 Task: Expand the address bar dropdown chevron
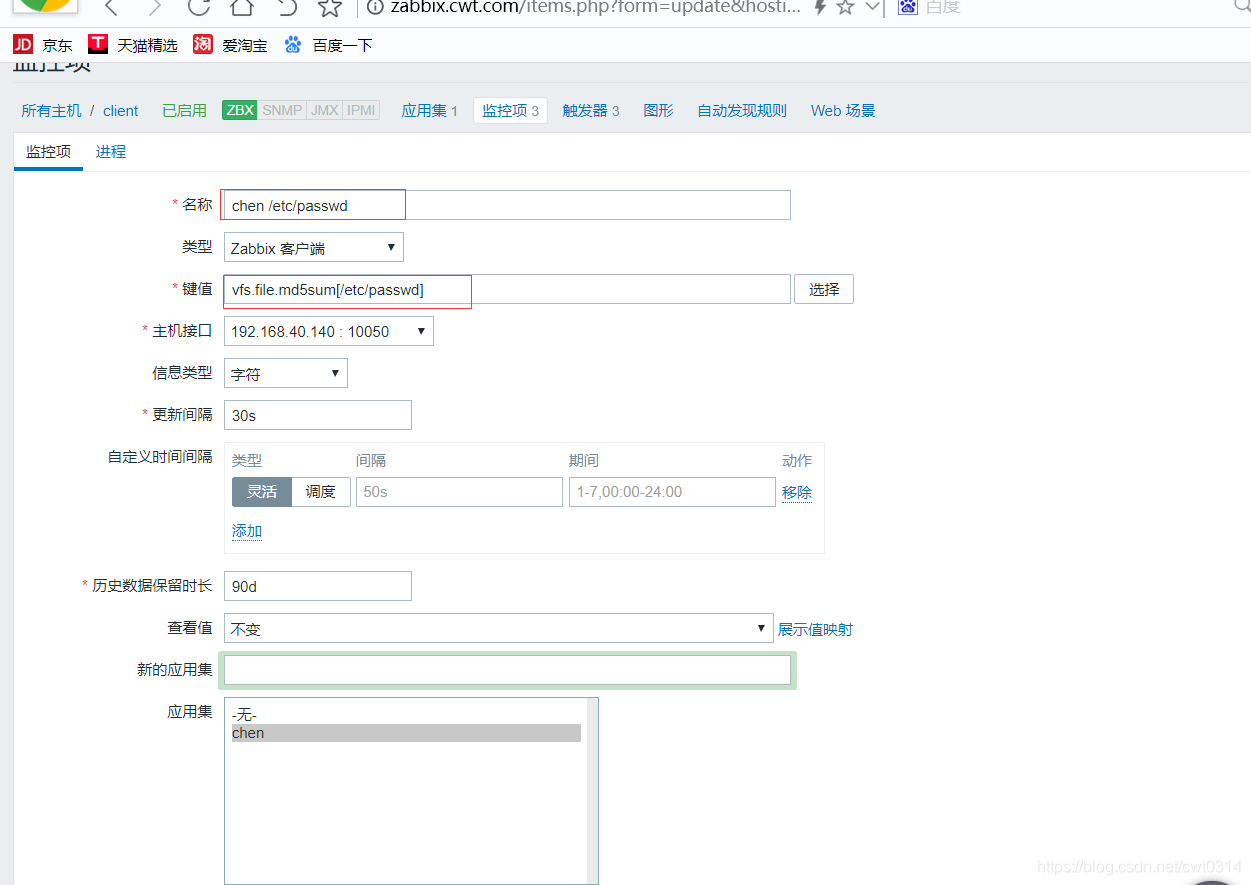pyautogui.click(x=872, y=8)
